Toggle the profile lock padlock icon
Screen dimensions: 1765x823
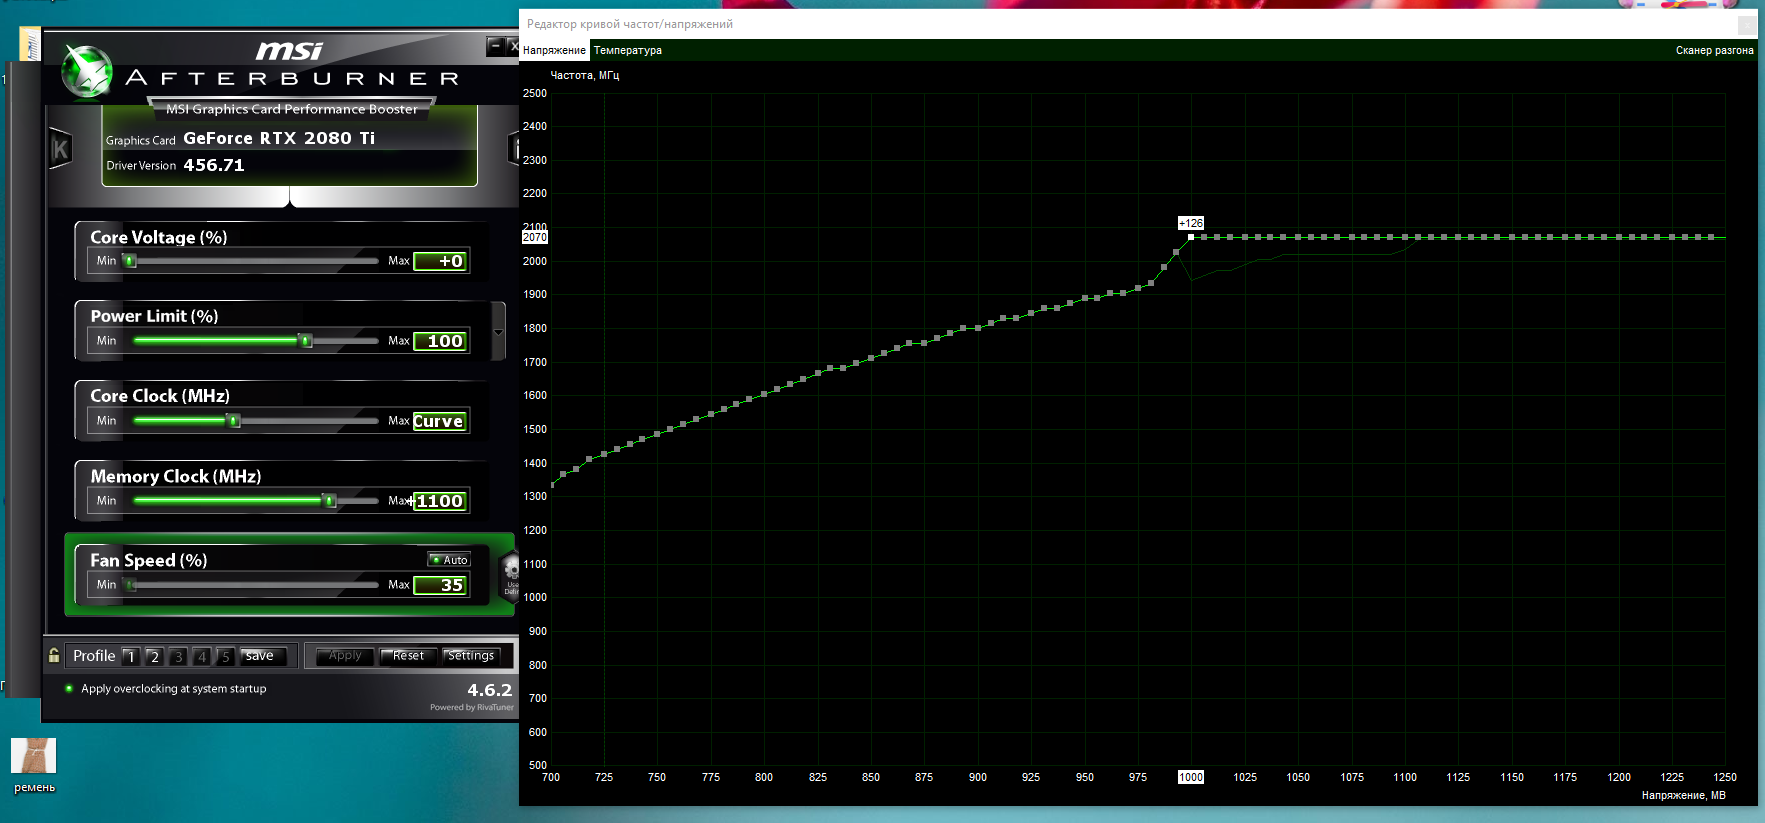54,656
